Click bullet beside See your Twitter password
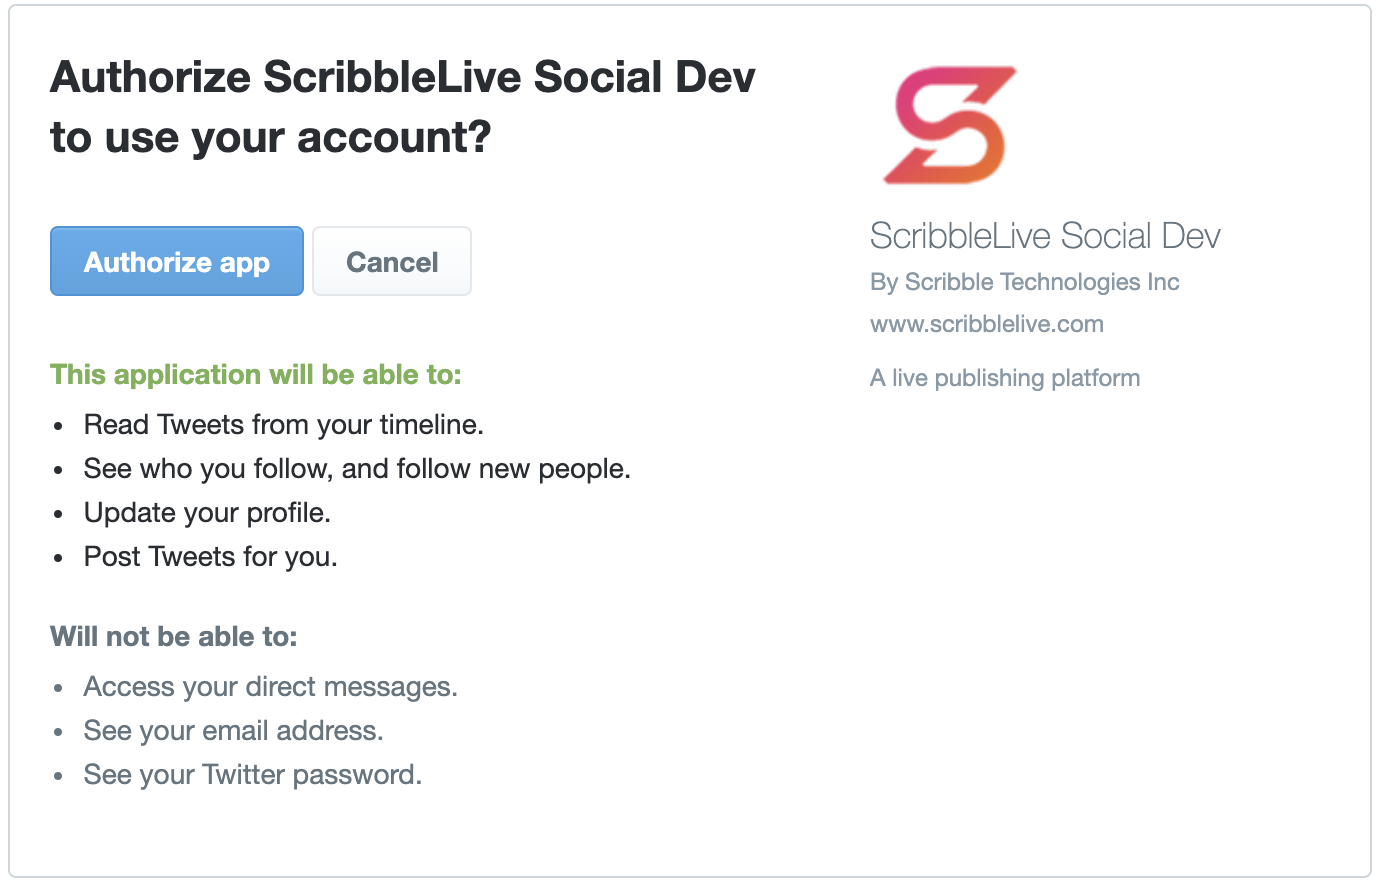This screenshot has width=1380, height=888. click(59, 777)
